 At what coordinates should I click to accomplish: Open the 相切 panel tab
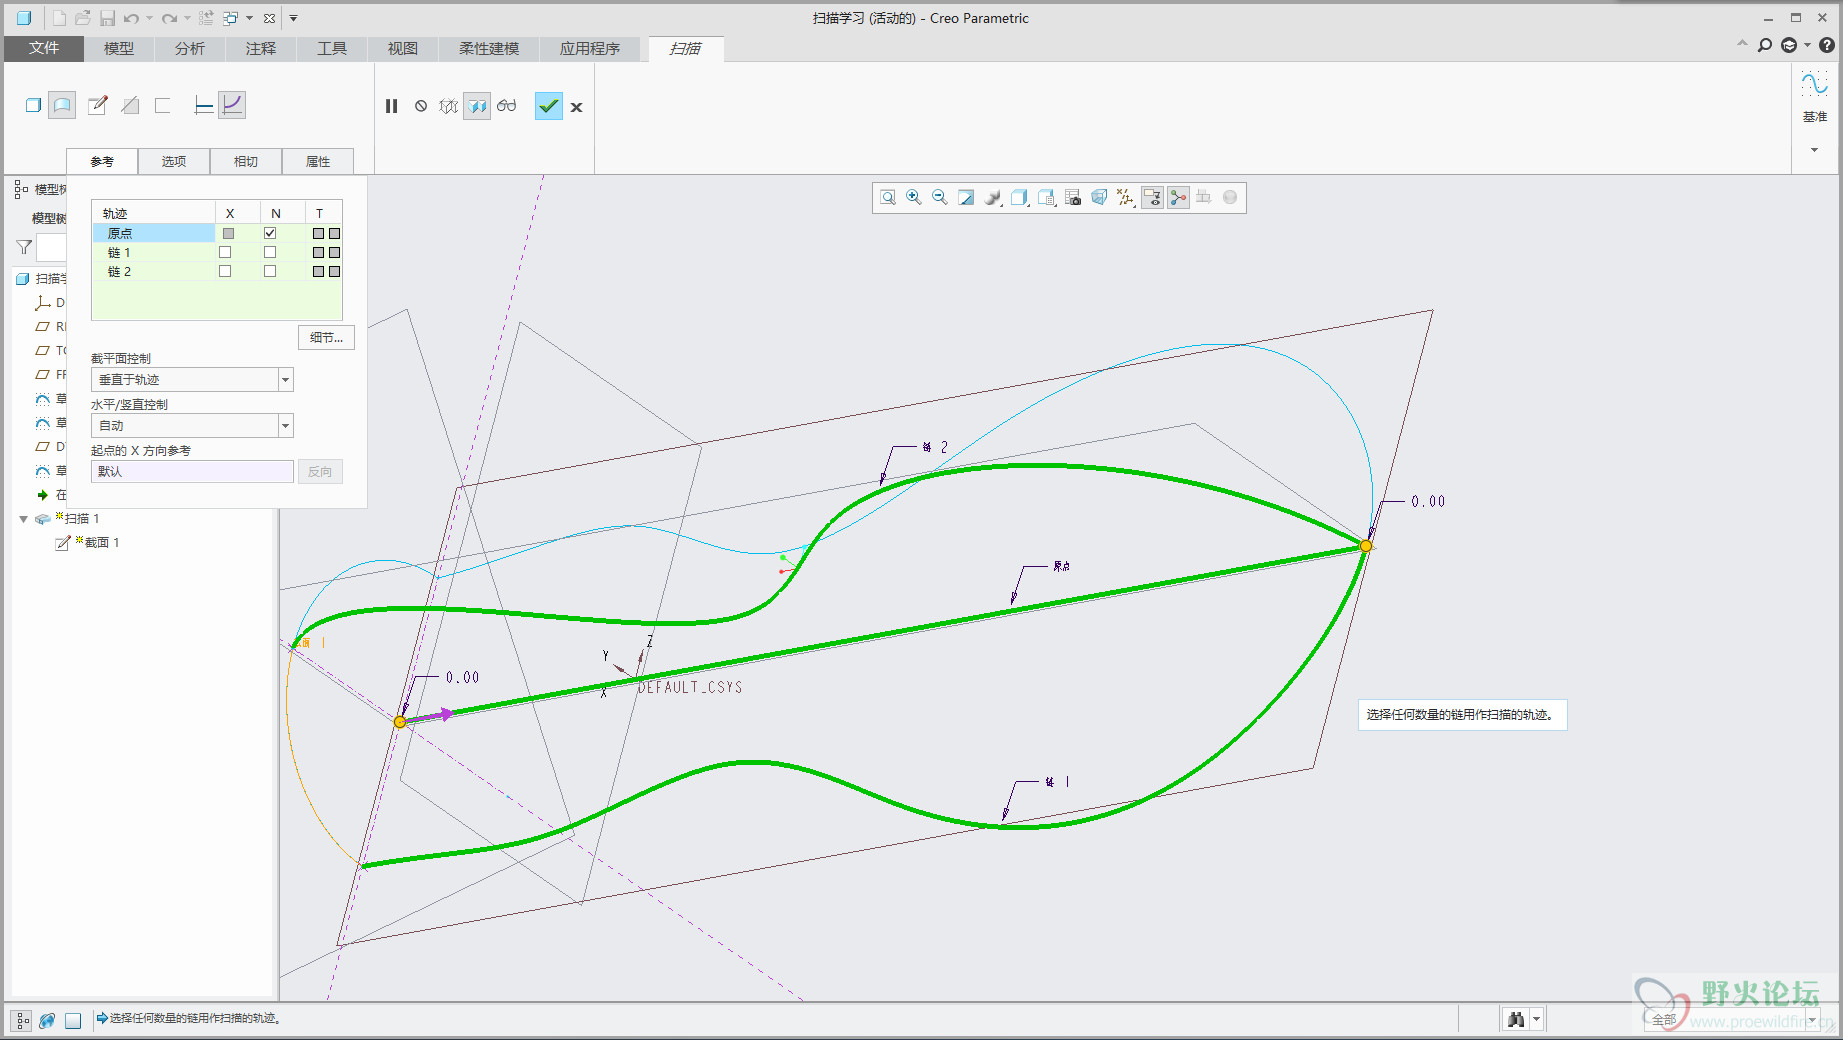[x=246, y=161]
